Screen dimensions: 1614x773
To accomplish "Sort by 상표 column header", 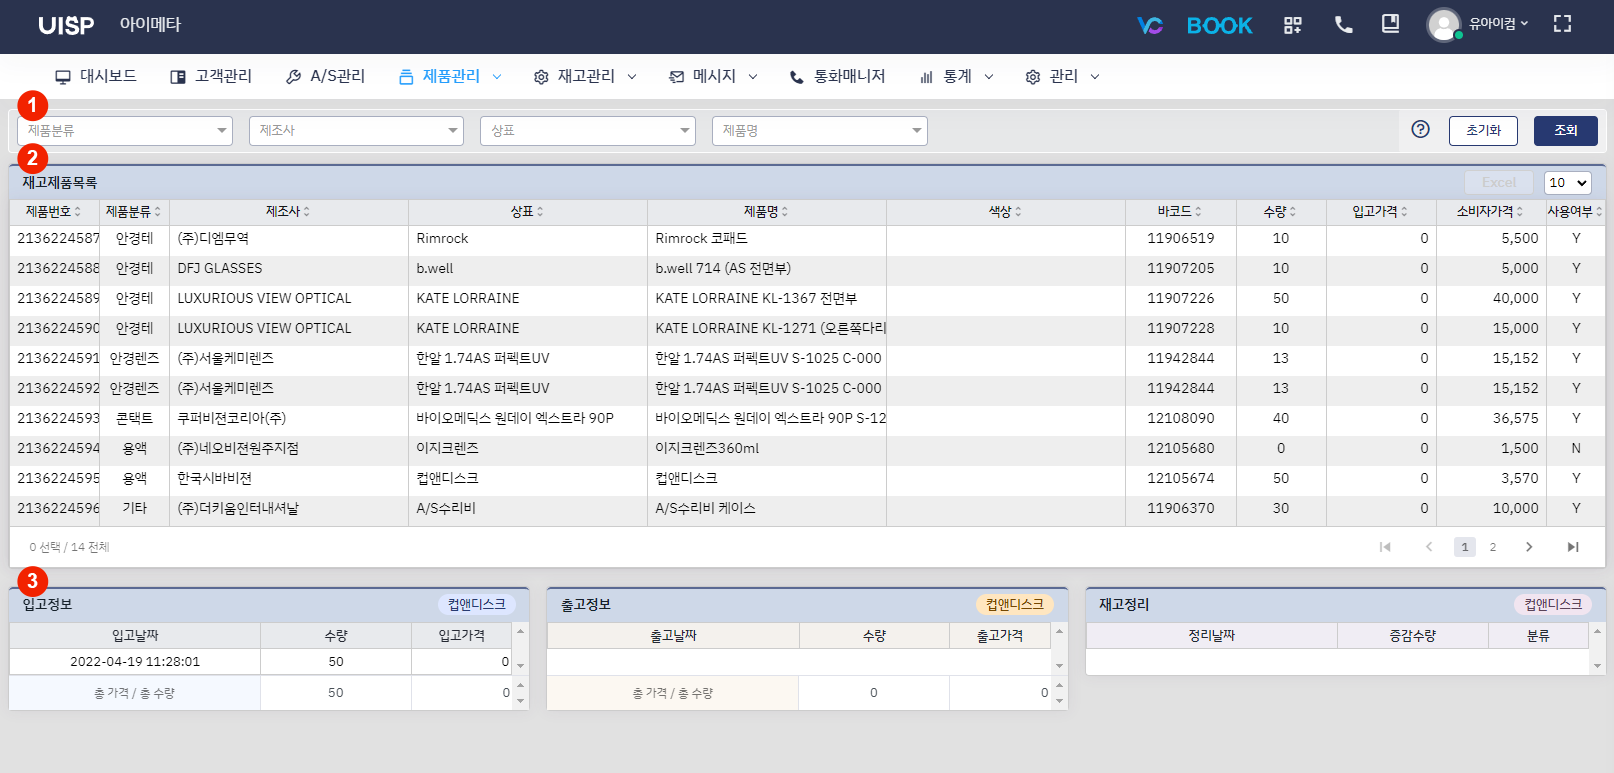I will tap(527, 211).
